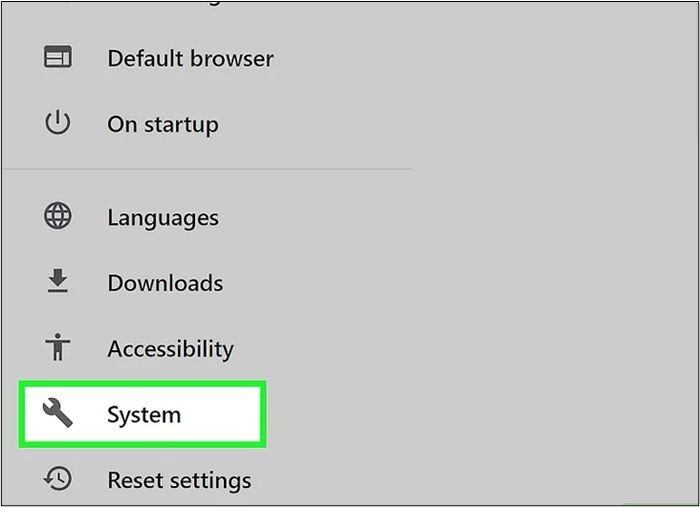Select Downloads in the settings sidebar
Image resolution: width=700 pixels, height=507 pixels.
click(163, 283)
